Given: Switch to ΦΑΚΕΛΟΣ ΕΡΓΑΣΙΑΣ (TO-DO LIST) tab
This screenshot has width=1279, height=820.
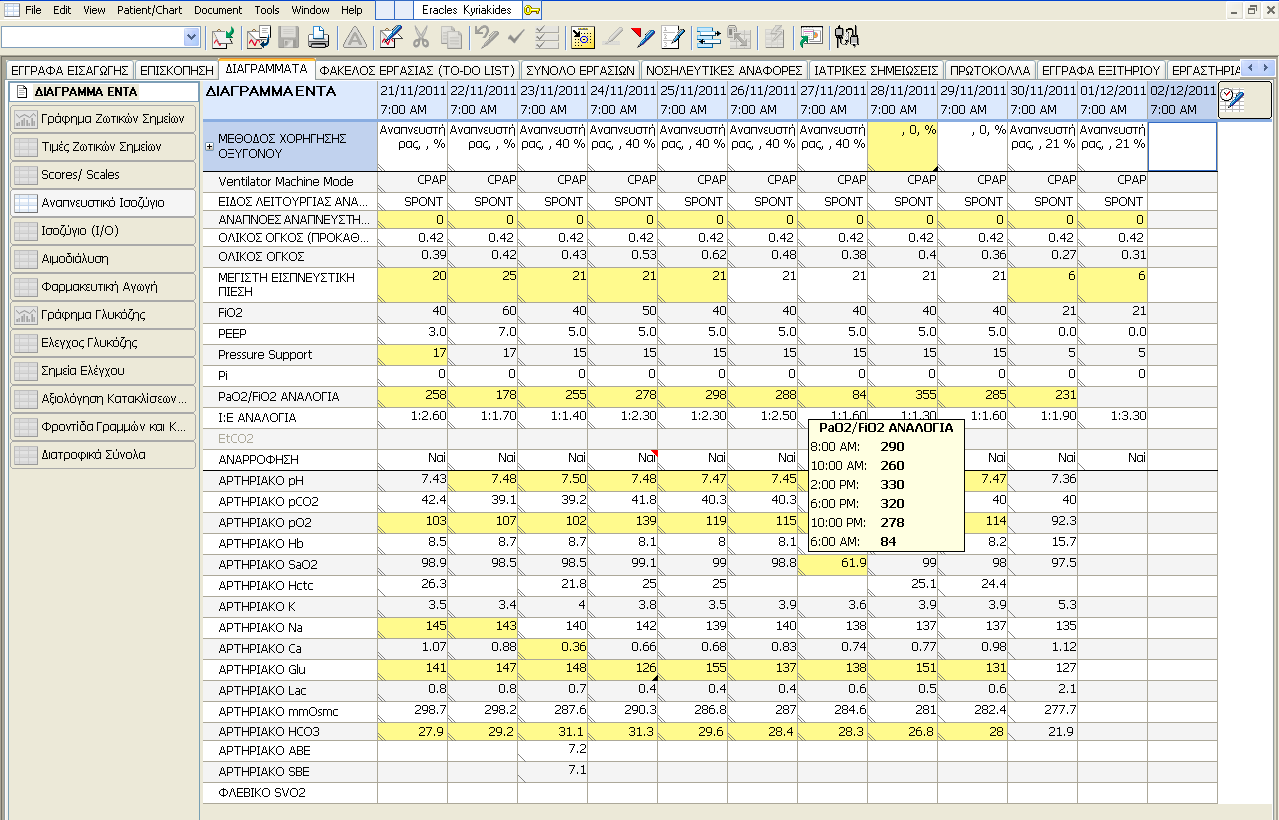Looking at the screenshot, I should [x=417, y=70].
